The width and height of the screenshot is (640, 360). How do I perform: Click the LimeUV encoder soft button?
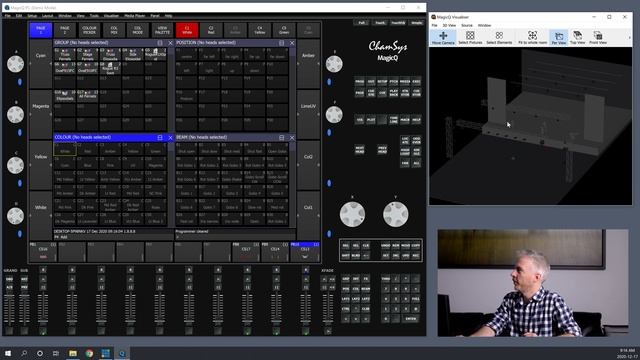308,114
